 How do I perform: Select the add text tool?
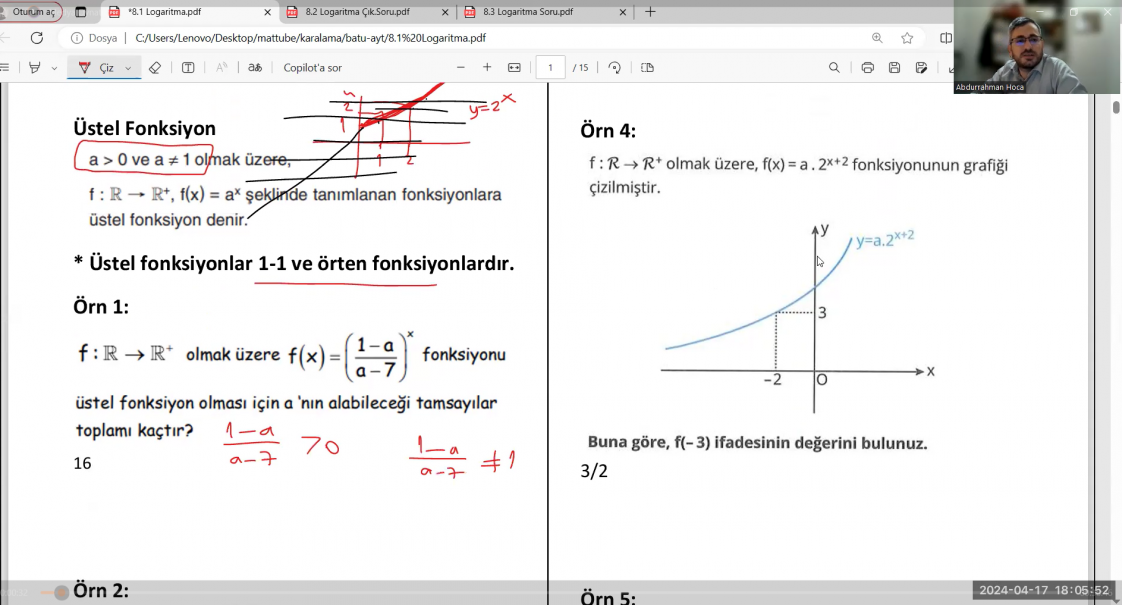coord(188,67)
